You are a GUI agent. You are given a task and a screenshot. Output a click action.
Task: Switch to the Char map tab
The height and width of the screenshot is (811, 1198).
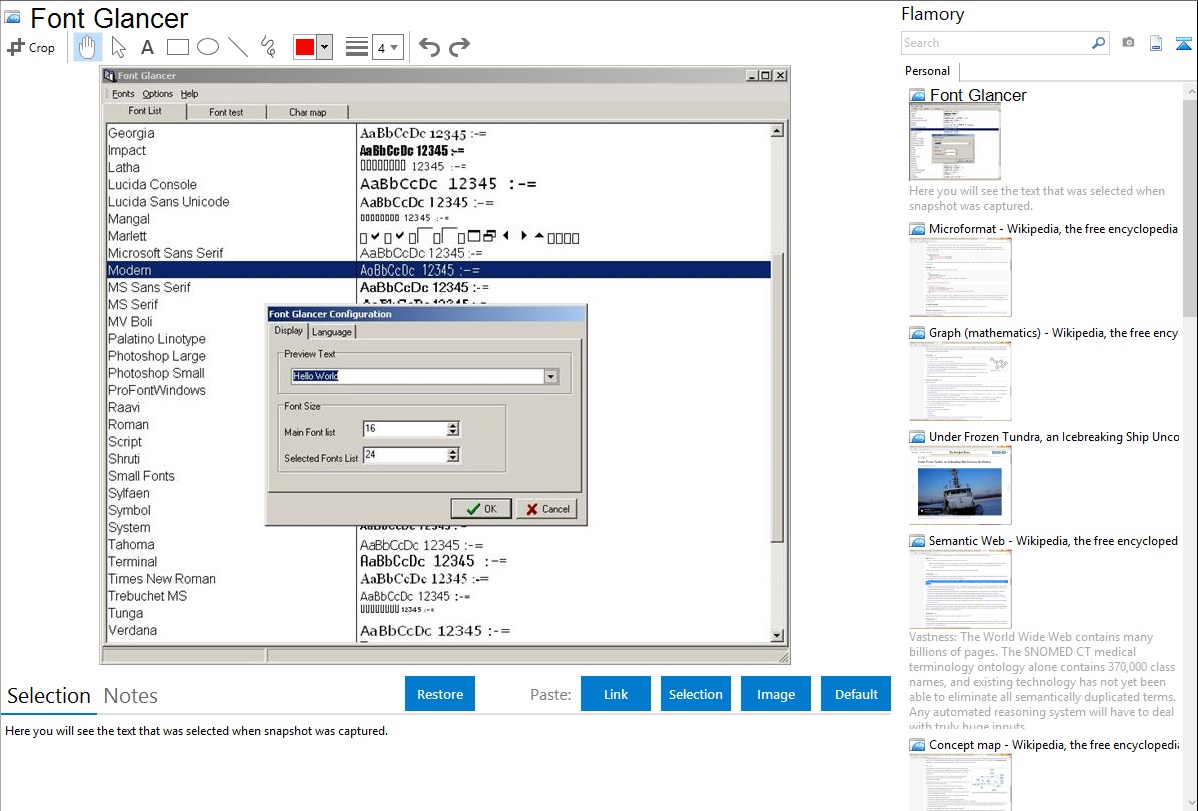point(307,112)
